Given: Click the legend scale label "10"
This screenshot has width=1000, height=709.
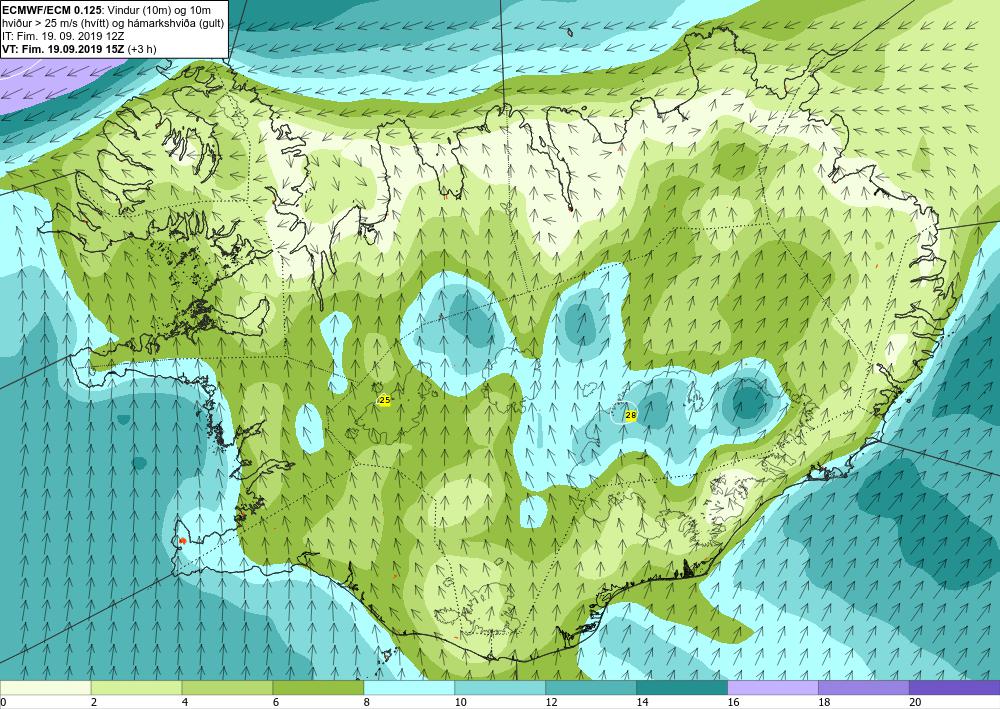Looking at the screenshot, I should pyautogui.click(x=460, y=702).
